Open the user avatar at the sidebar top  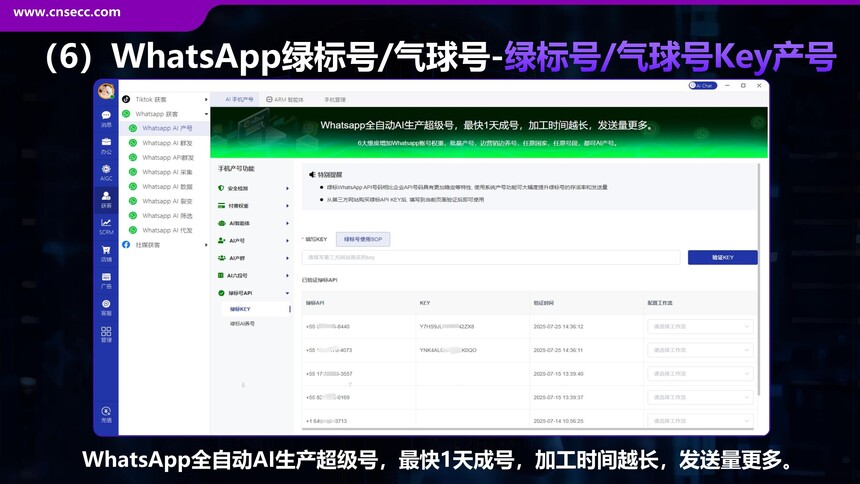pos(106,91)
